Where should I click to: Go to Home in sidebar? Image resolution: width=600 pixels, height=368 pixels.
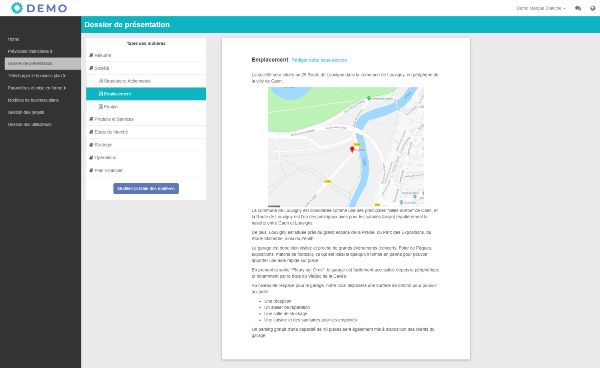click(x=13, y=39)
